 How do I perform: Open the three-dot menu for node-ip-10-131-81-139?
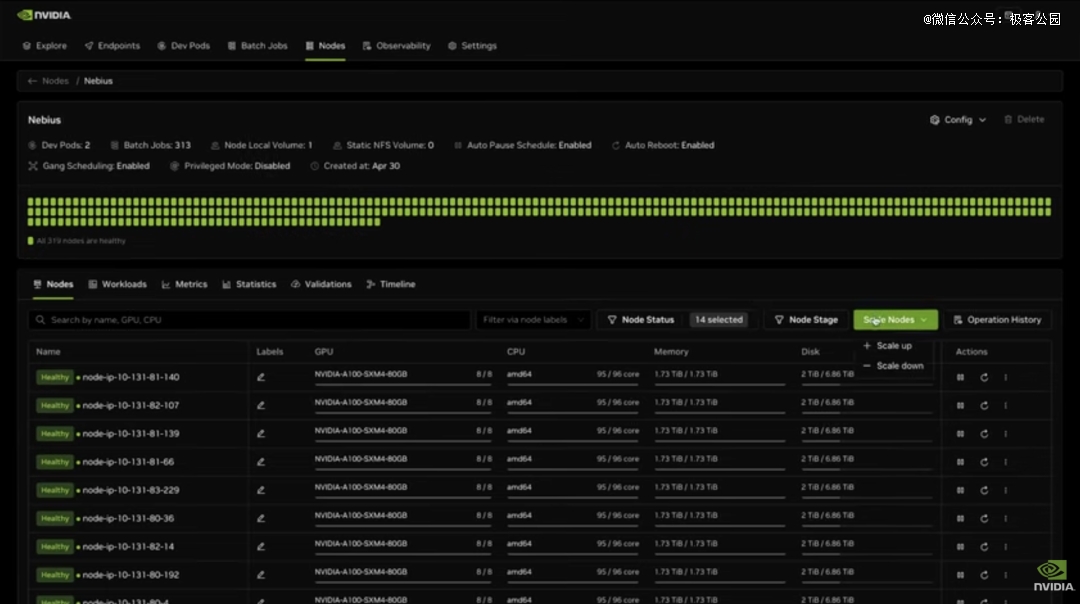(x=1006, y=434)
